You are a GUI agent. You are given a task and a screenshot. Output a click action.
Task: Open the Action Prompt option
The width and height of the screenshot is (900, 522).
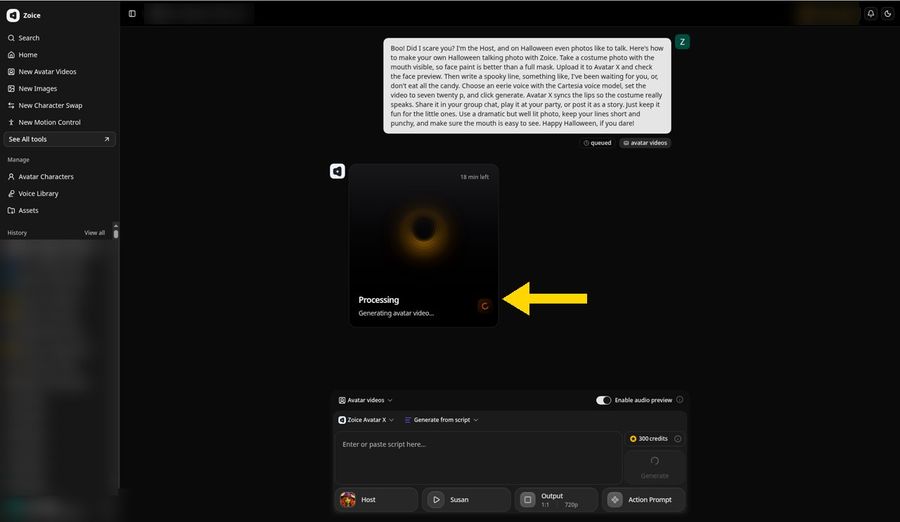pyautogui.click(x=643, y=500)
